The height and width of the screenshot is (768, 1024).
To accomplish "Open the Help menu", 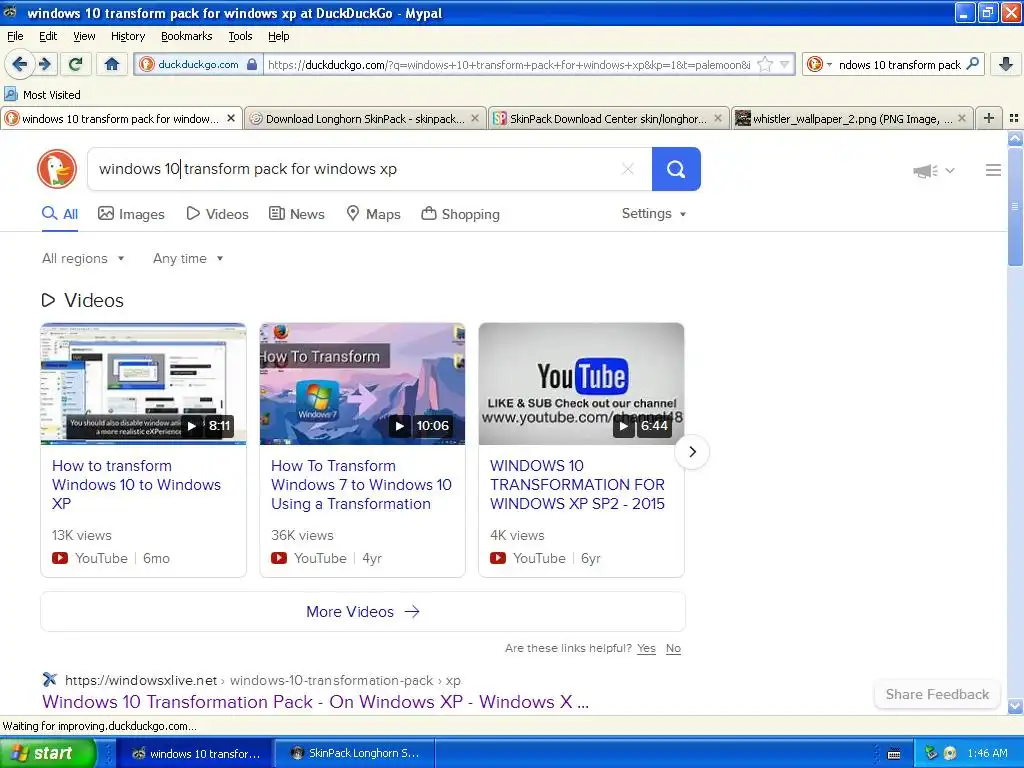I will [x=278, y=36].
